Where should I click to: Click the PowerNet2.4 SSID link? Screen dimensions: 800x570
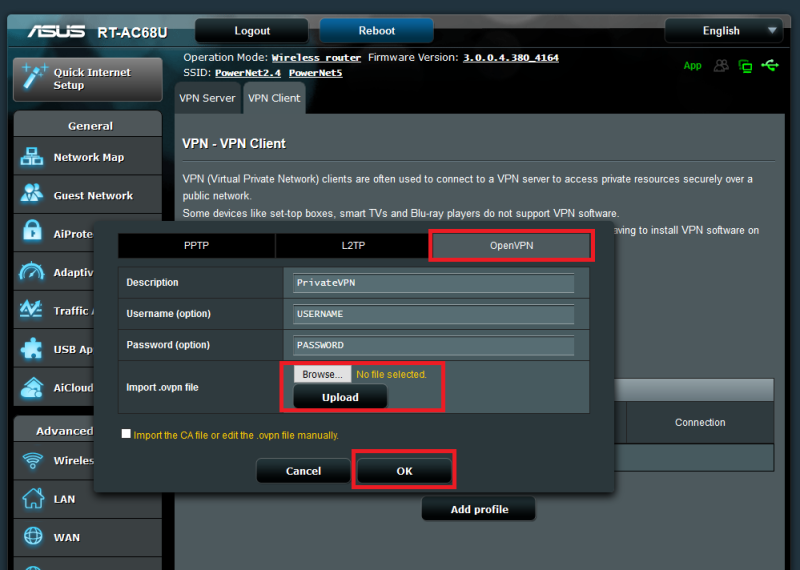(x=248, y=73)
